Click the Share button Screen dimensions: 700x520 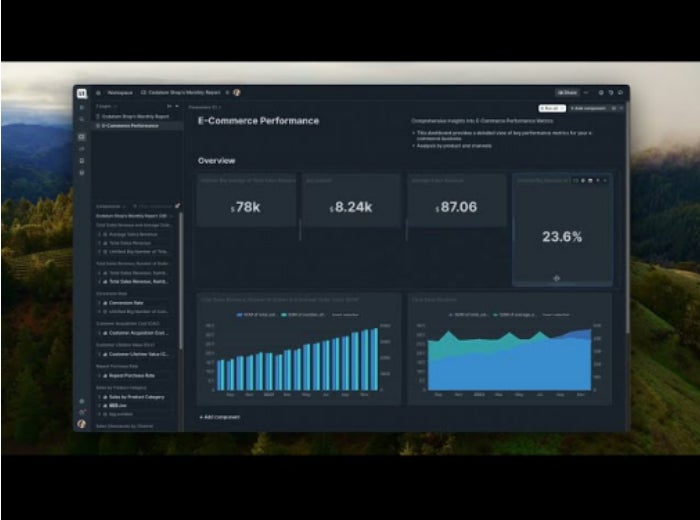pyautogui.click(x=567, y=92)
